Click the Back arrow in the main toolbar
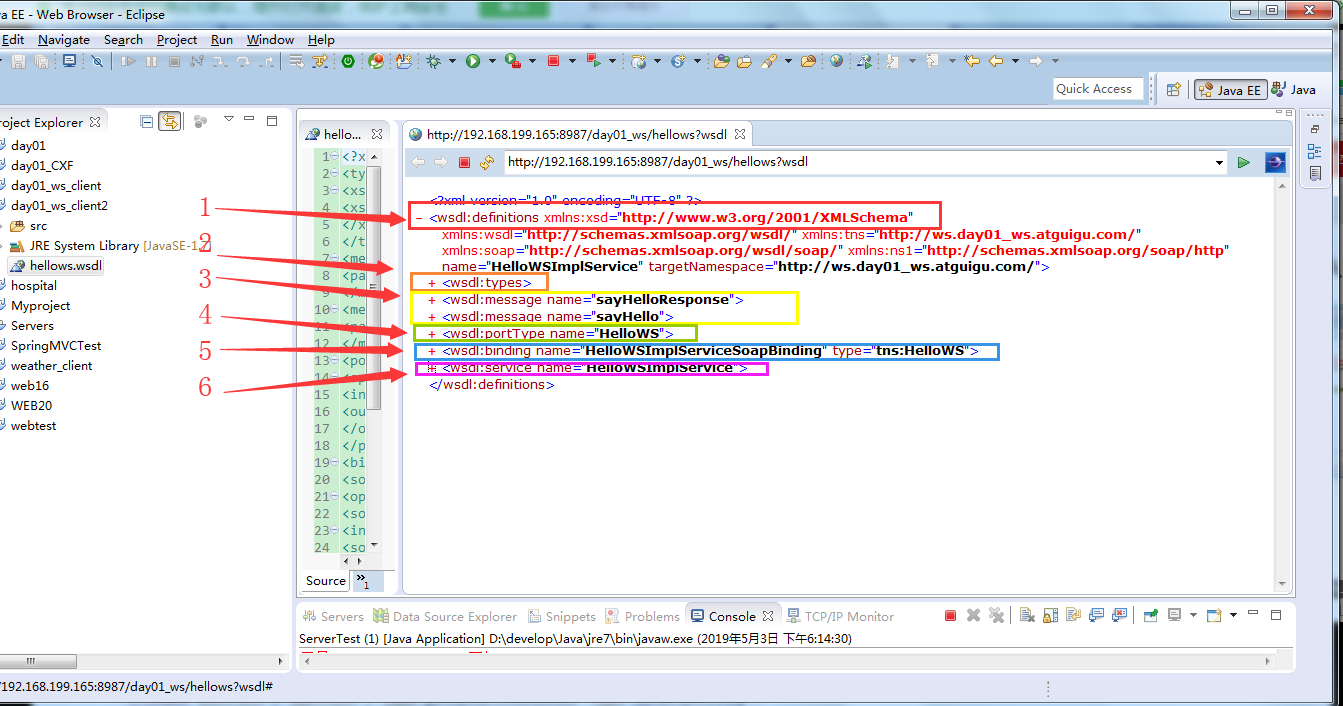The height and width of the screenshot is (706, 1343). tap(996, 61)
